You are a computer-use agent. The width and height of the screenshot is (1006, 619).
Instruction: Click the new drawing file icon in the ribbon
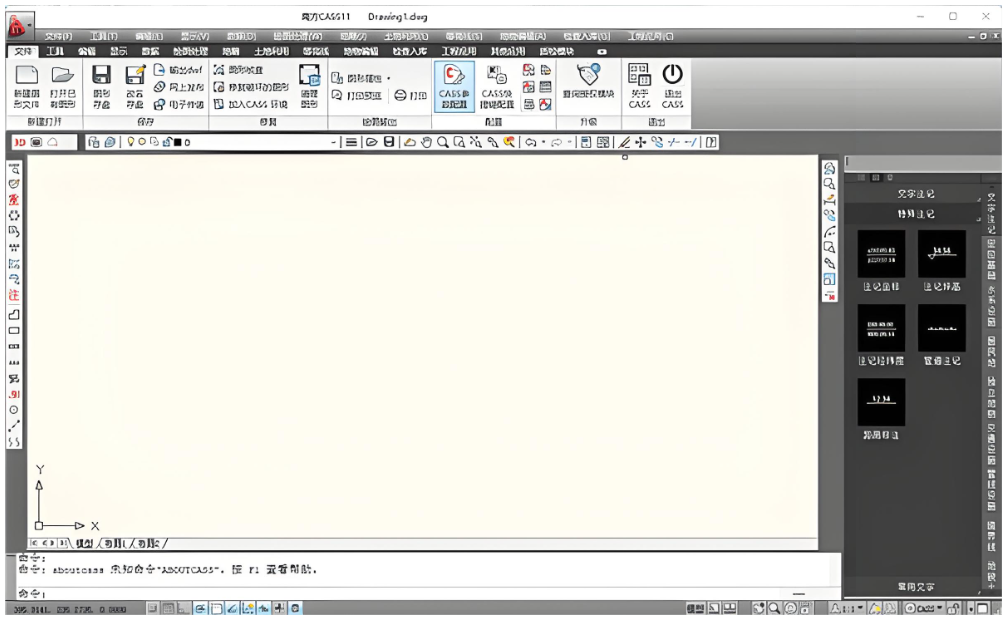coord(27,76)
